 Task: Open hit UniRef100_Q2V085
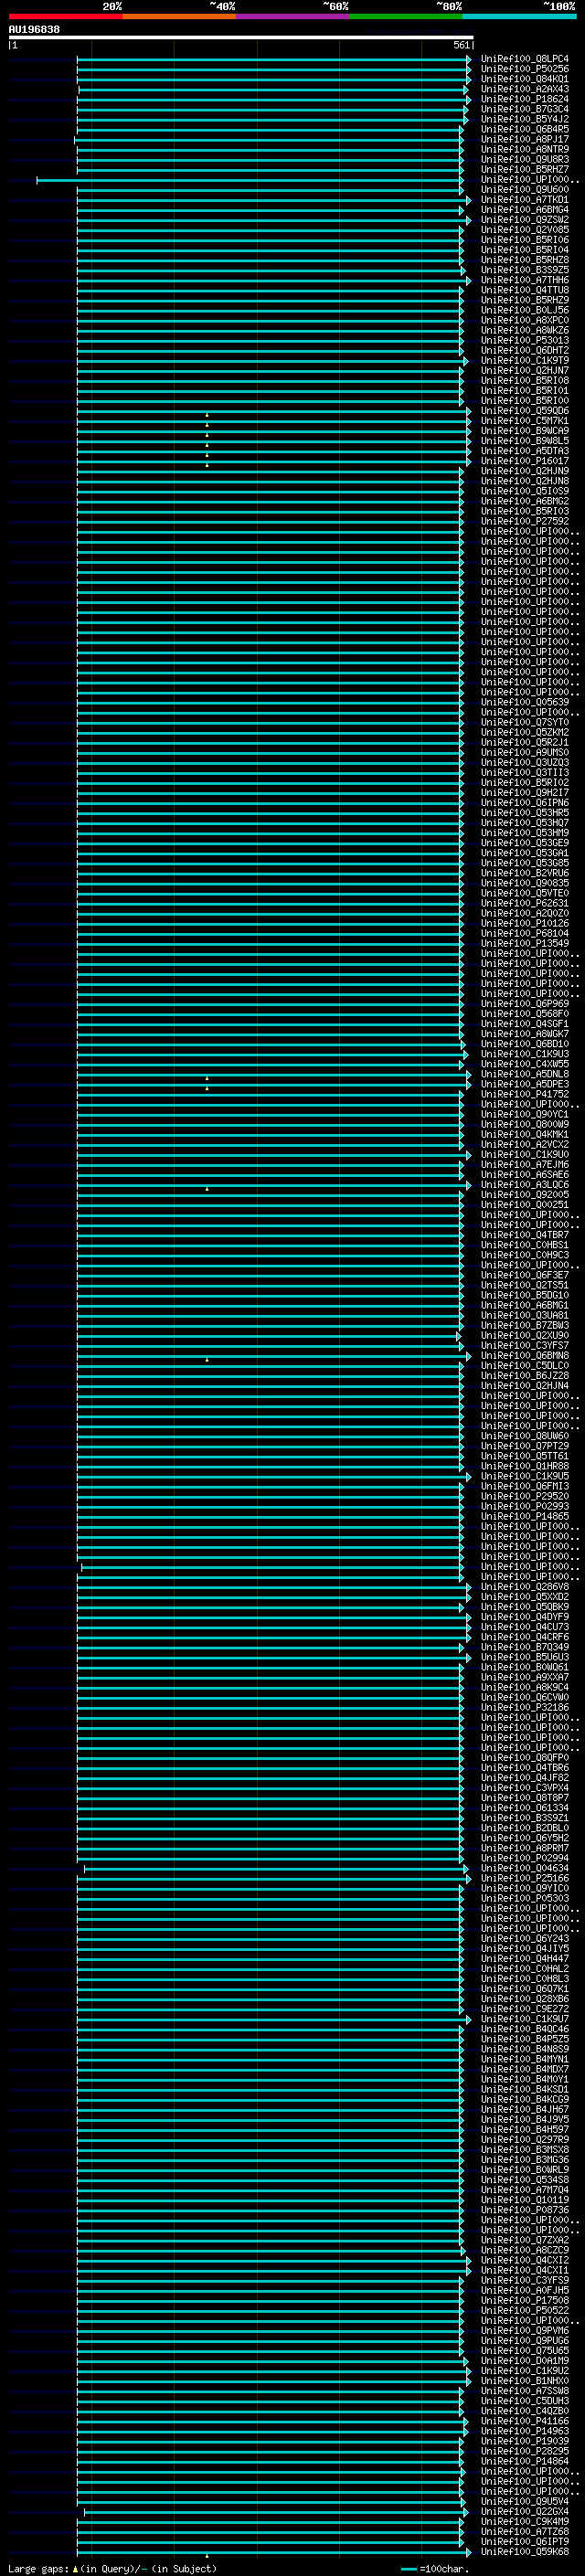[525, 229]
